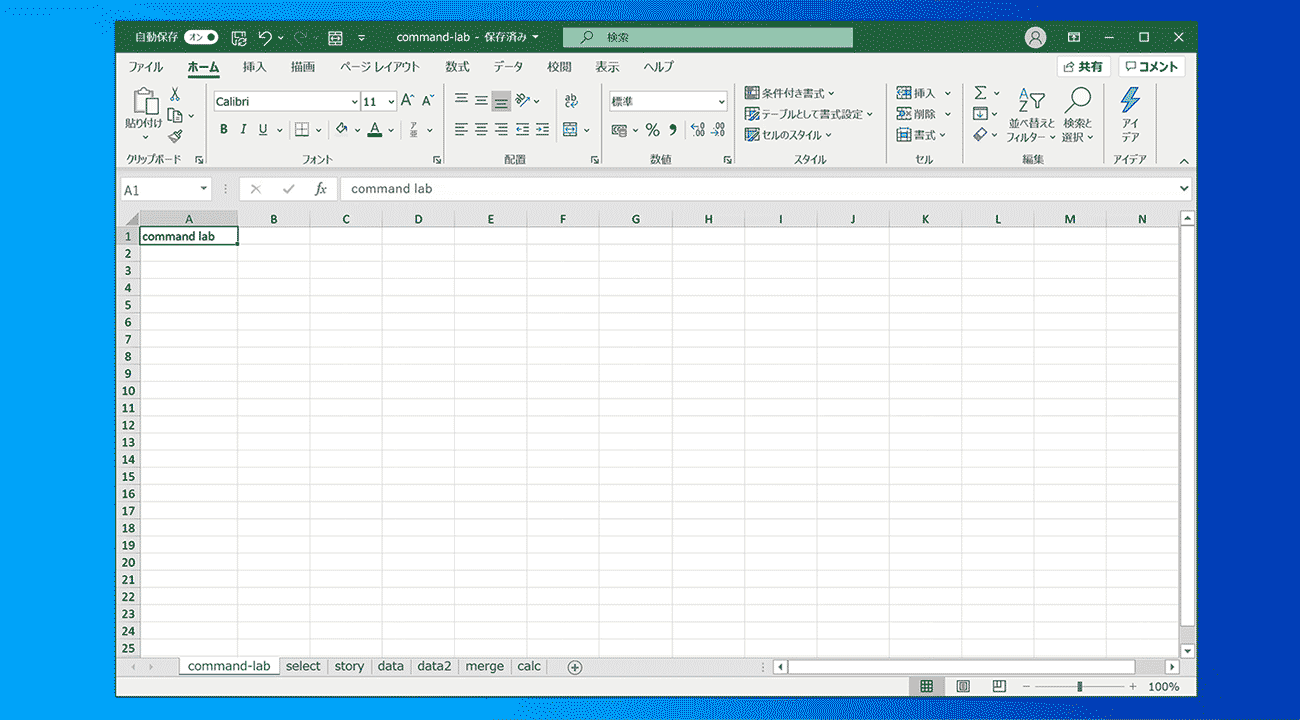Screen dimensions: 1300x720
Task: Toggle center text alignment
Action: click(x=480, y=129)
